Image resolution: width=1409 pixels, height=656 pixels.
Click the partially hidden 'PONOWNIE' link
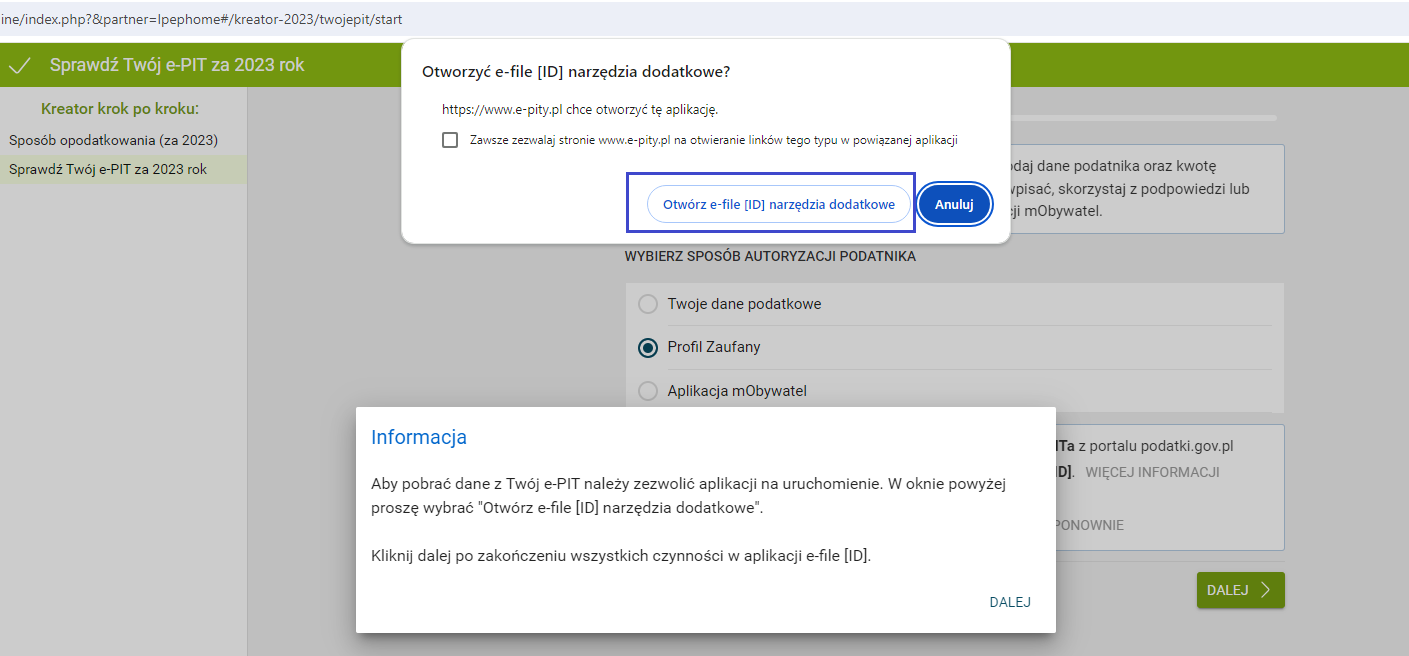(1090, 525)
